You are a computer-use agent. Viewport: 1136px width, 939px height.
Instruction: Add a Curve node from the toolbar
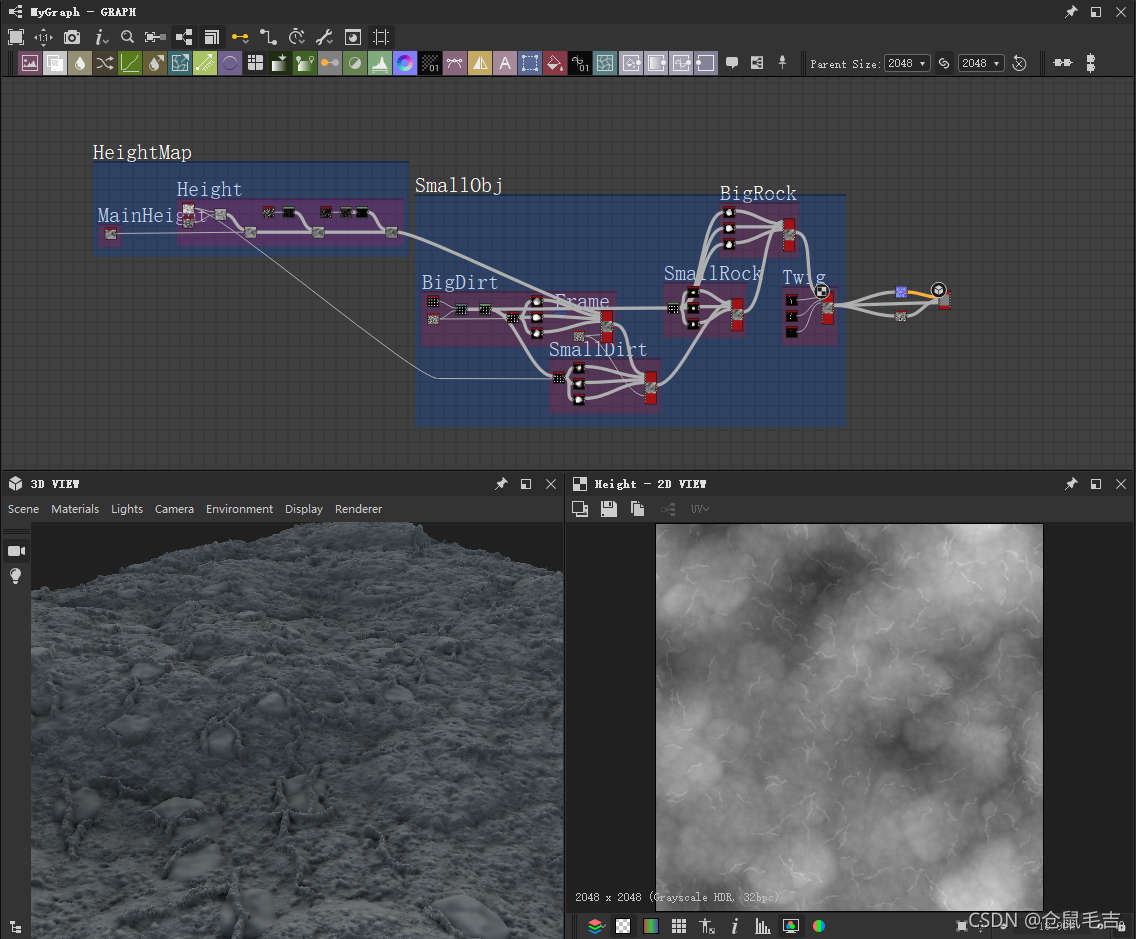[130, 63]
